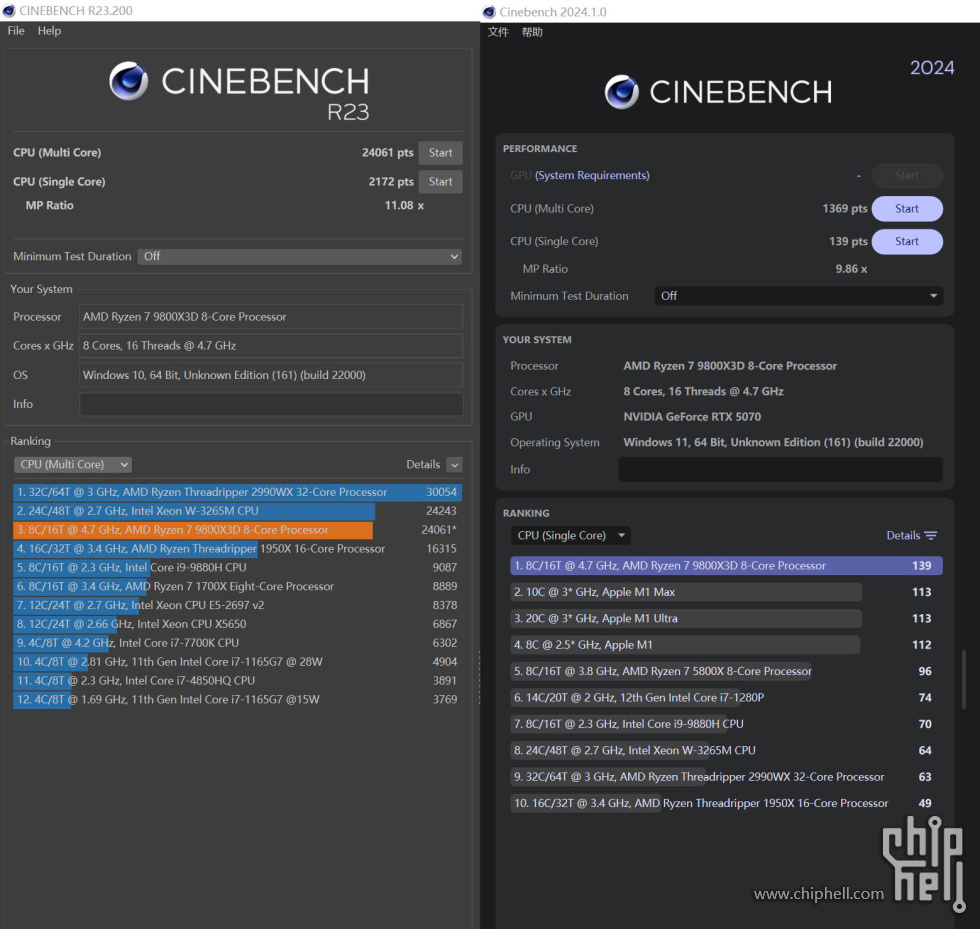980x929 pixels.
Task: Click Processor field in R23 Your System
Action: [x=271, y=317]
